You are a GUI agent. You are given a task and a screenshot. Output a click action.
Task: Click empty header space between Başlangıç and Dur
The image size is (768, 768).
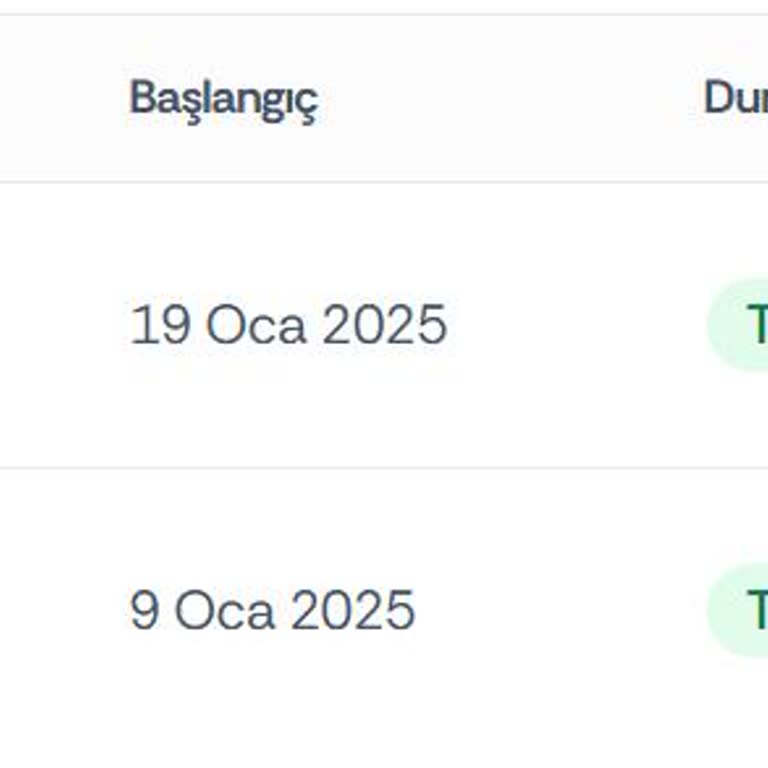[510, 98]
